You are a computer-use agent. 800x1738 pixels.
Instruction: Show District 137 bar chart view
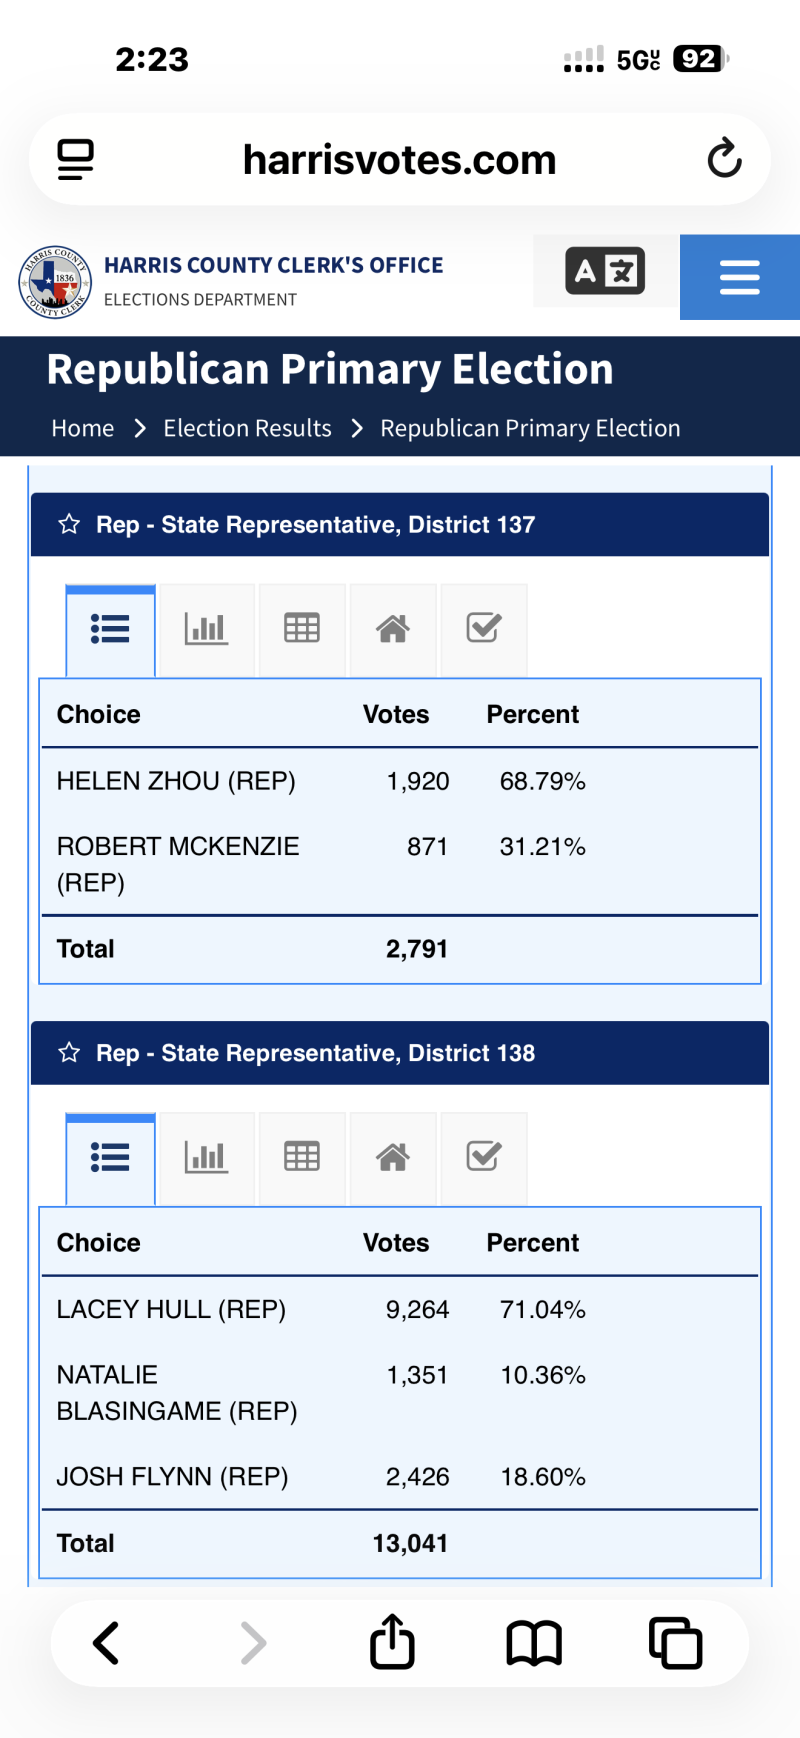pyautogui.click(x=206, y=629)
